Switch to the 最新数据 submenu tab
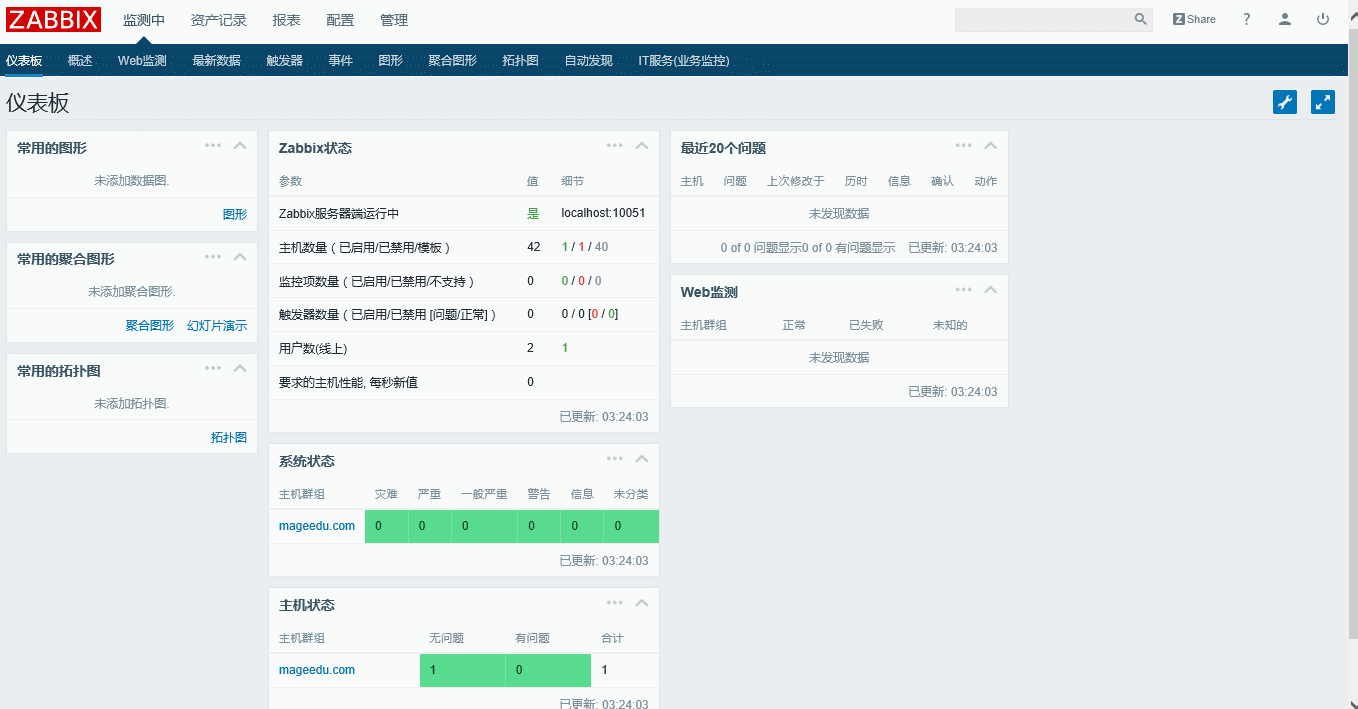This screenshot has height=709, width=1358. point(217,61)
